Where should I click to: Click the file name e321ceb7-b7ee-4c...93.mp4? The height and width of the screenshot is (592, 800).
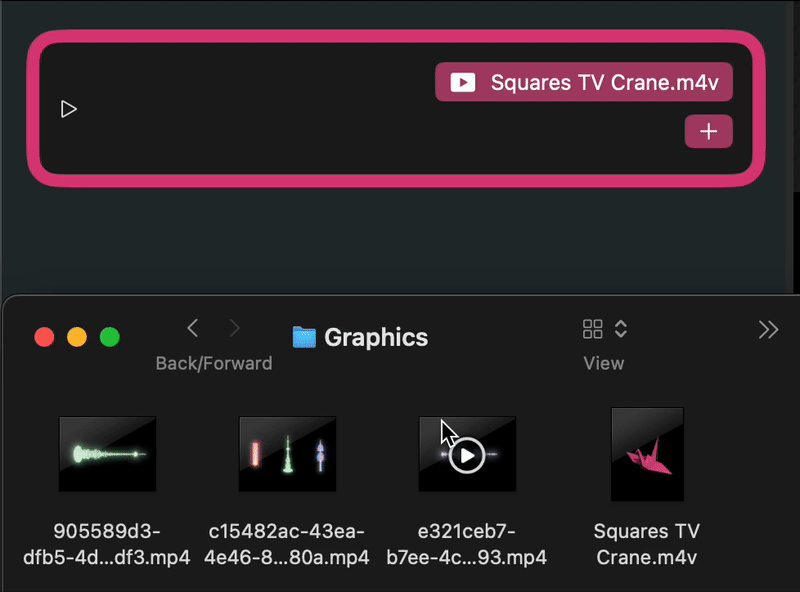click(x=466, y=544)
